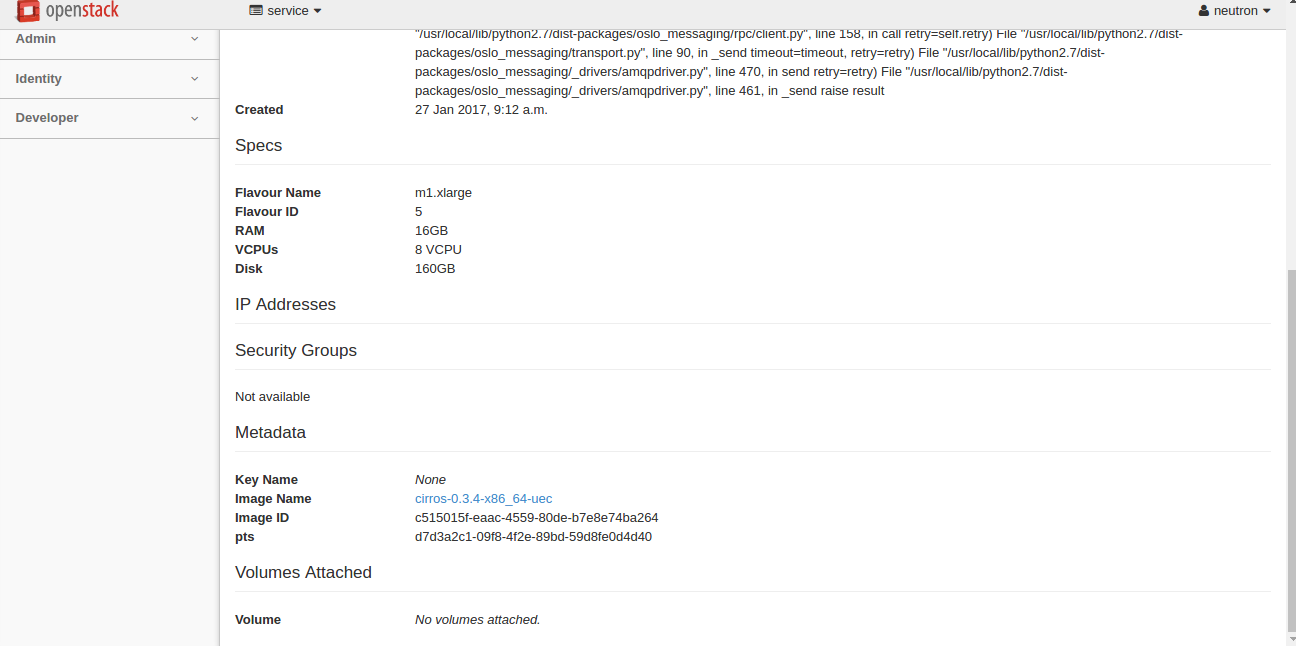1296x646 pixels.
Task: Click the Flavour Name label
Action: (x=278, y=193)
